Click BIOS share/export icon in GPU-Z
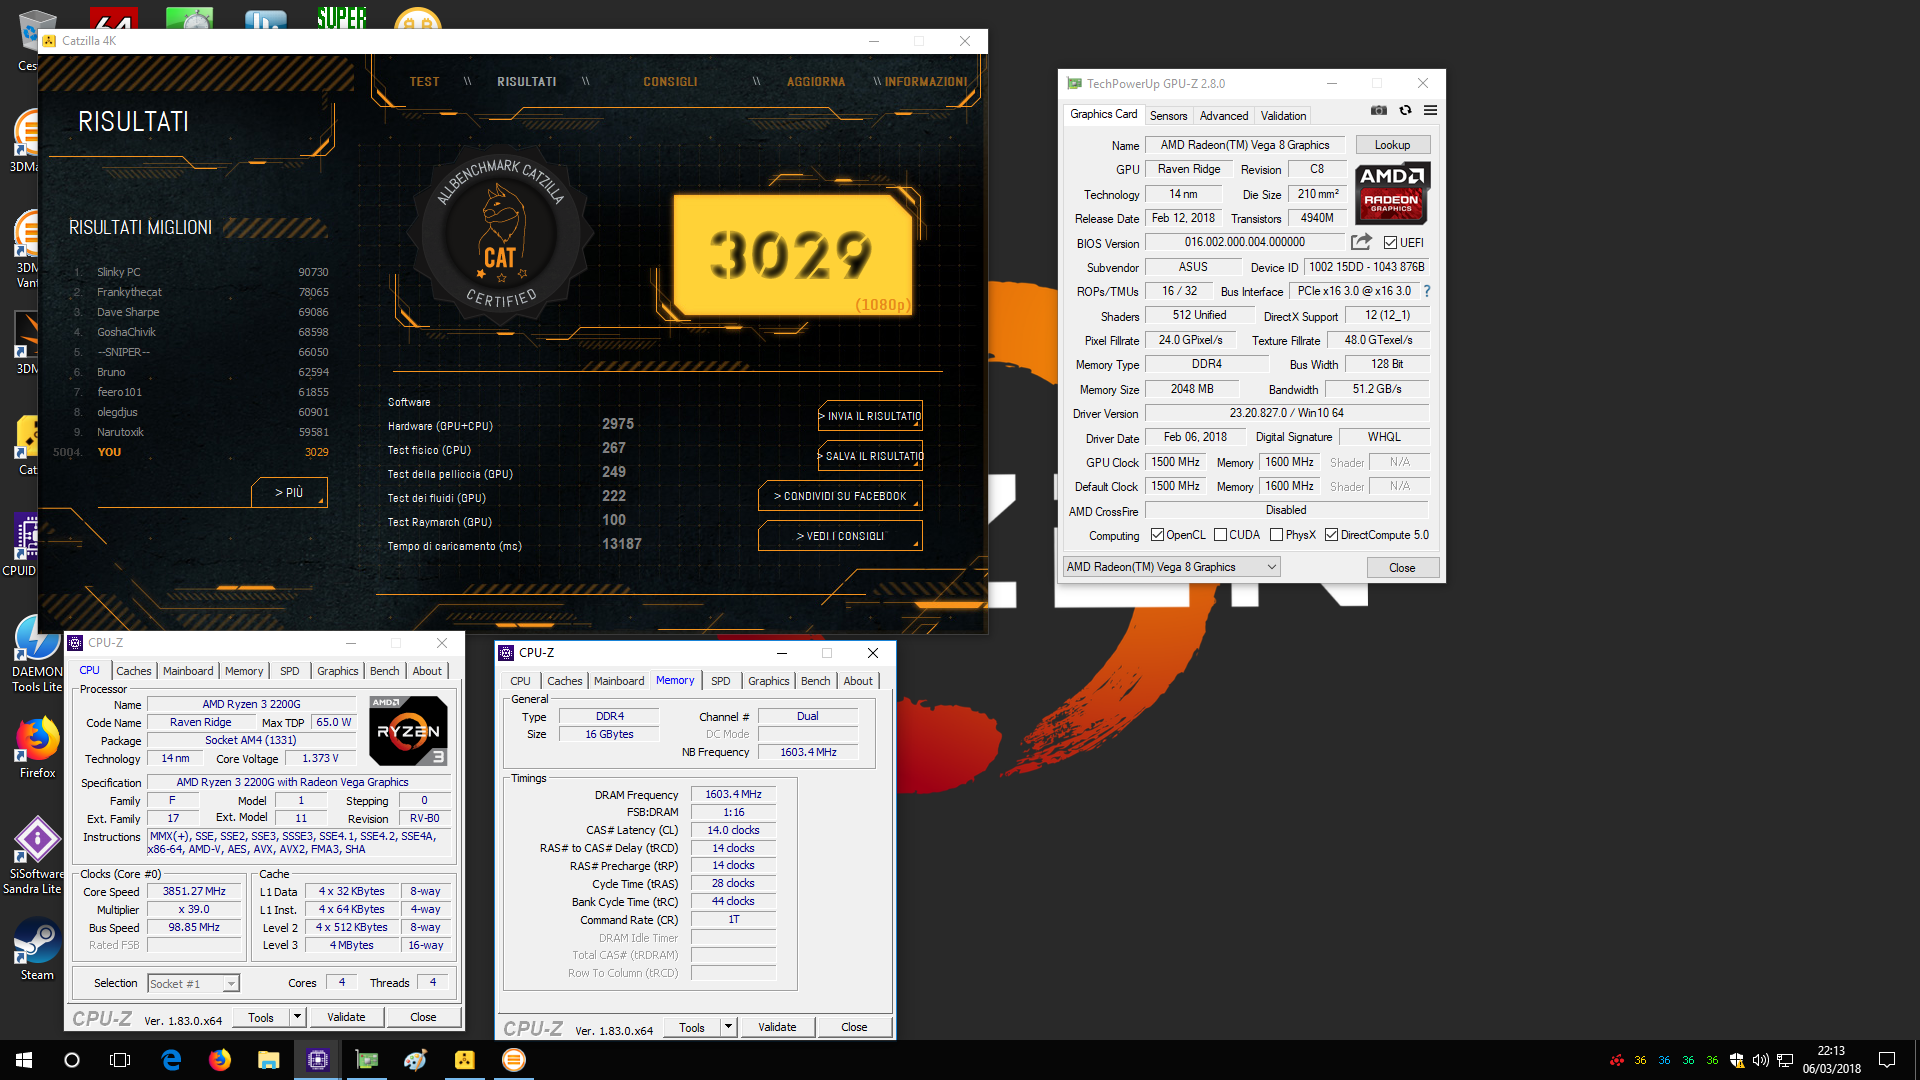The width and height of the screenshot is (1920, 1080). tap(1361, 242)
